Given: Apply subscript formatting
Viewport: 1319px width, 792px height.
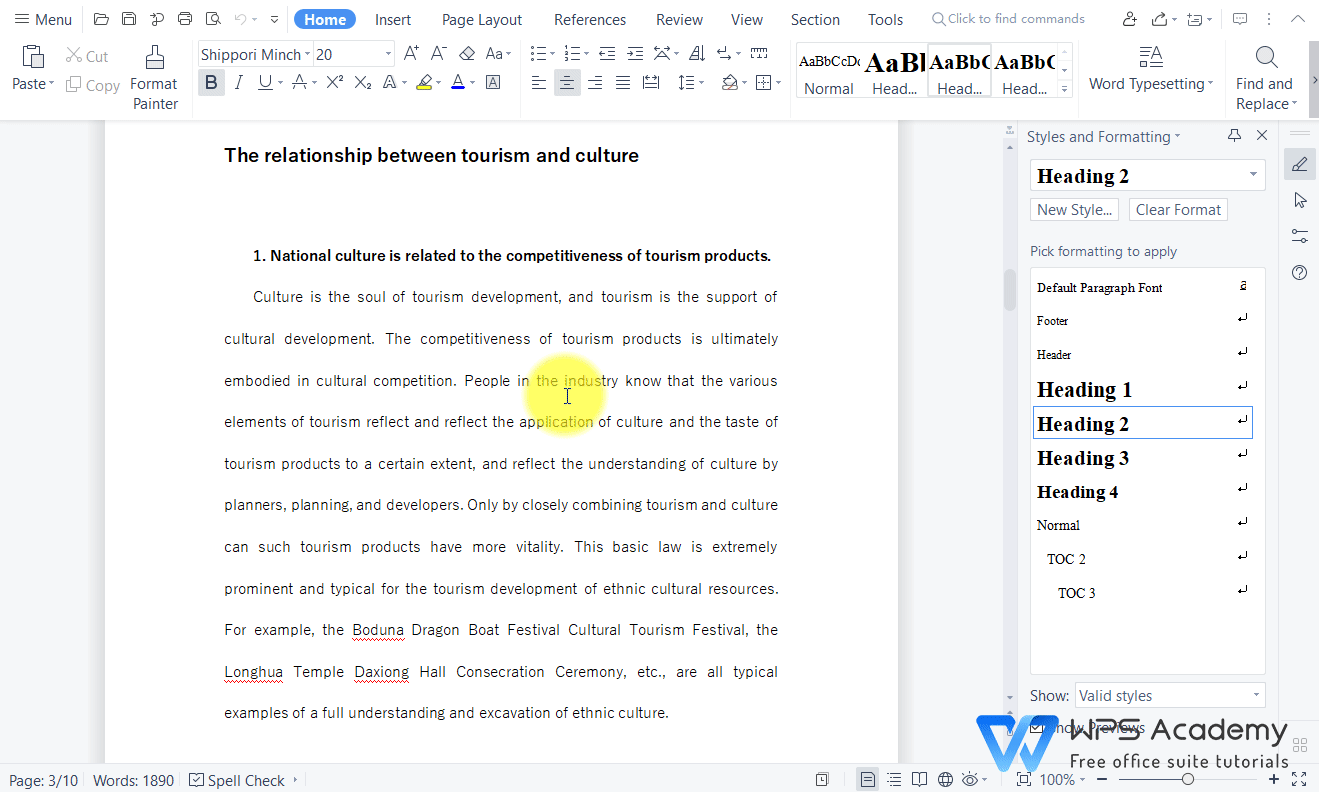Looking at the screenshot, I should [361, 83].
